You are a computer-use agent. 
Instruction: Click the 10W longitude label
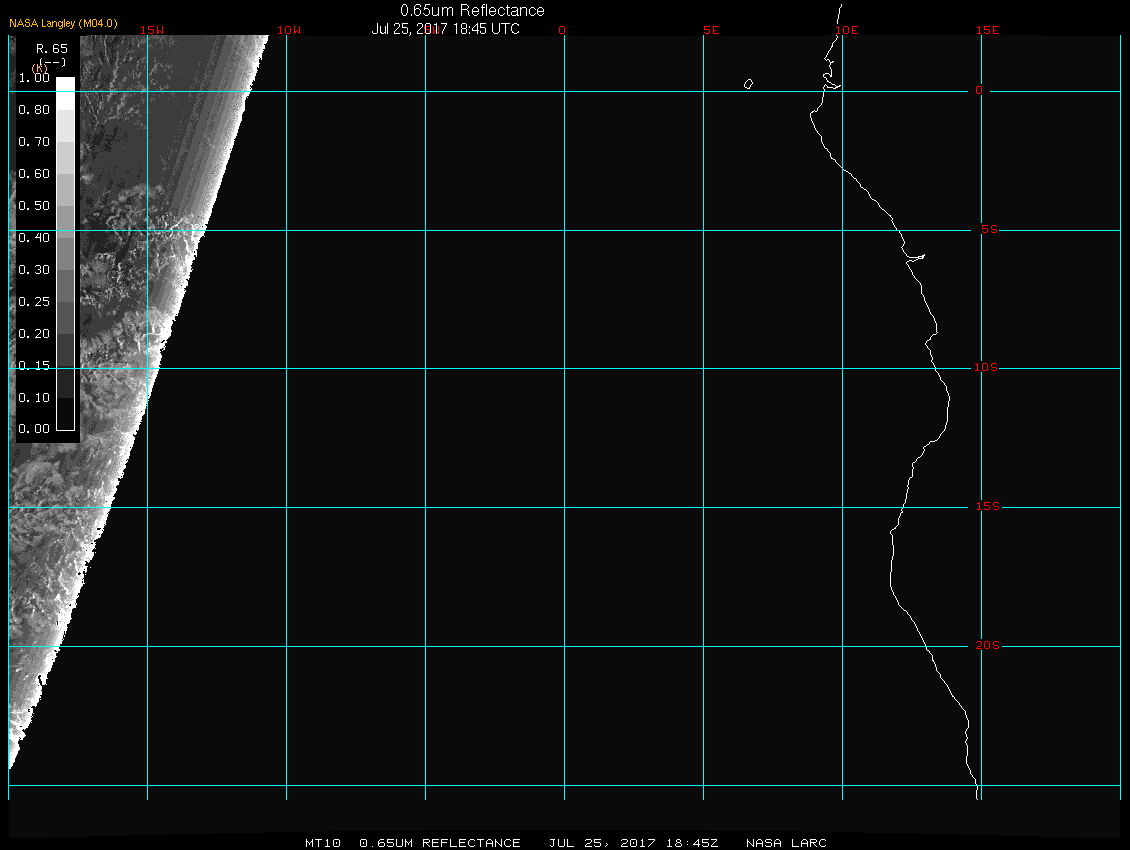pos(288,30)
